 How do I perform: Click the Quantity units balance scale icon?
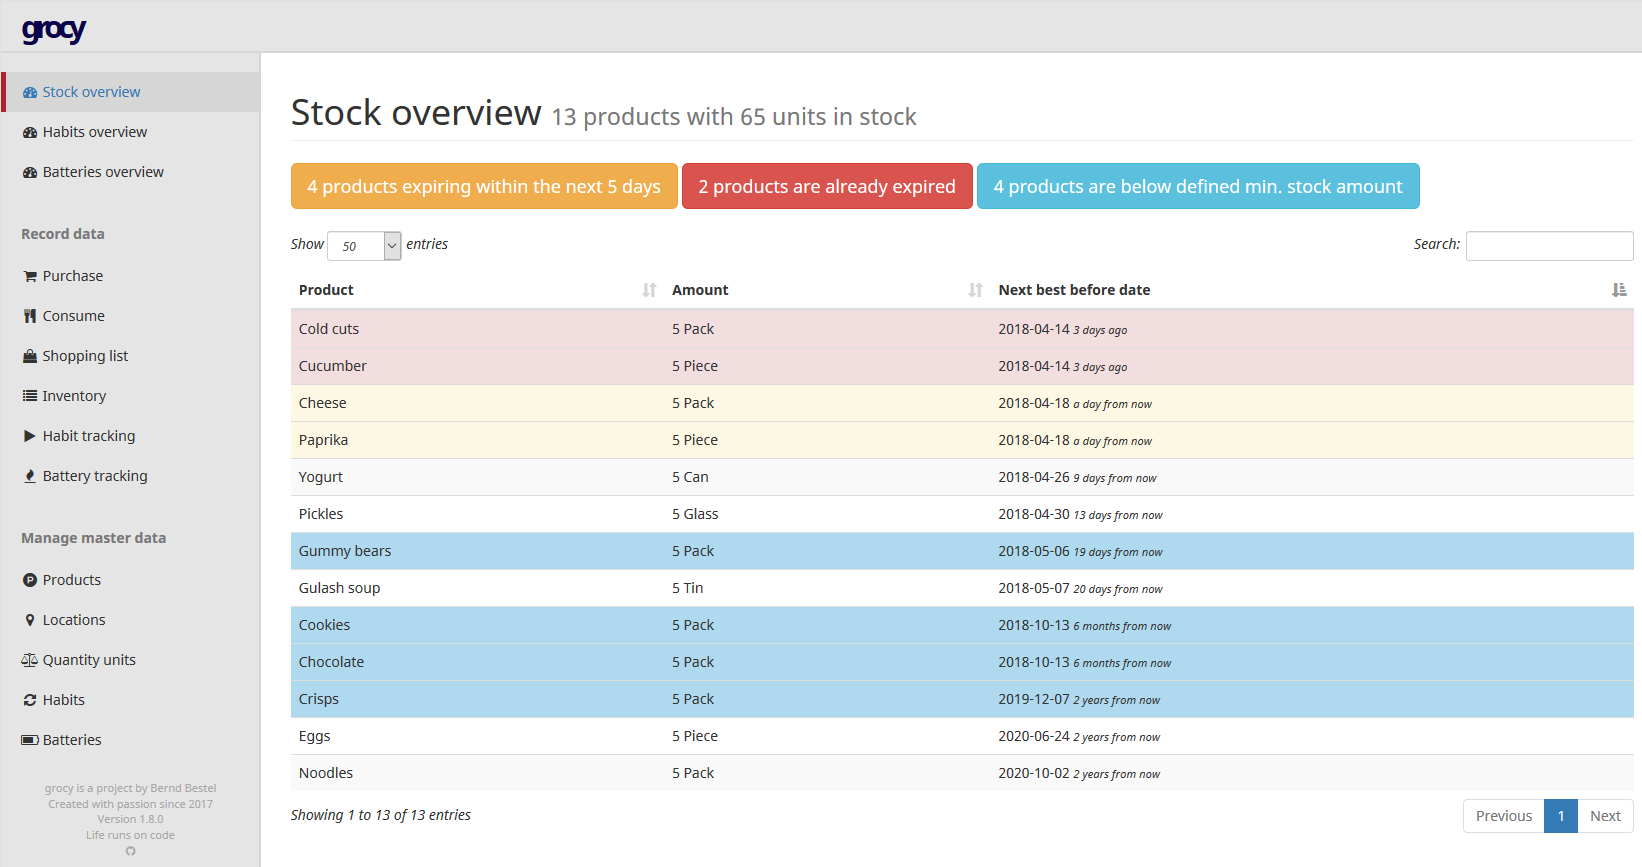point(30,660)
